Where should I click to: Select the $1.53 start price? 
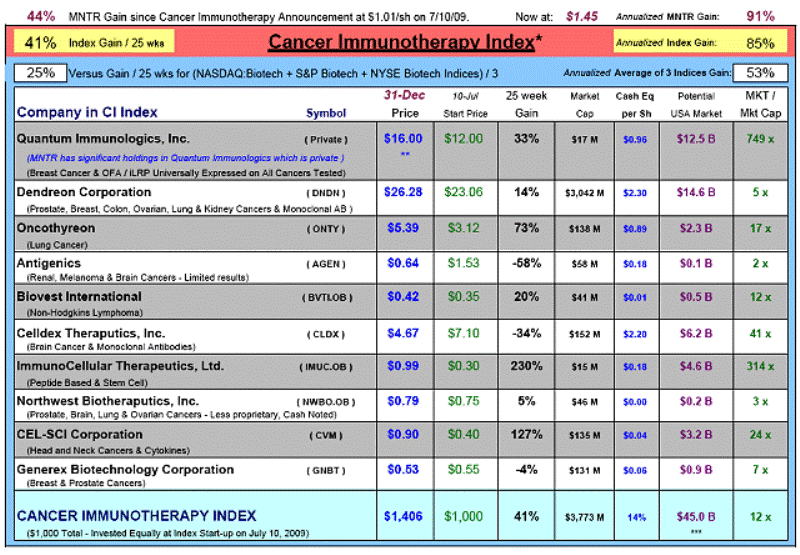[463, 263]
